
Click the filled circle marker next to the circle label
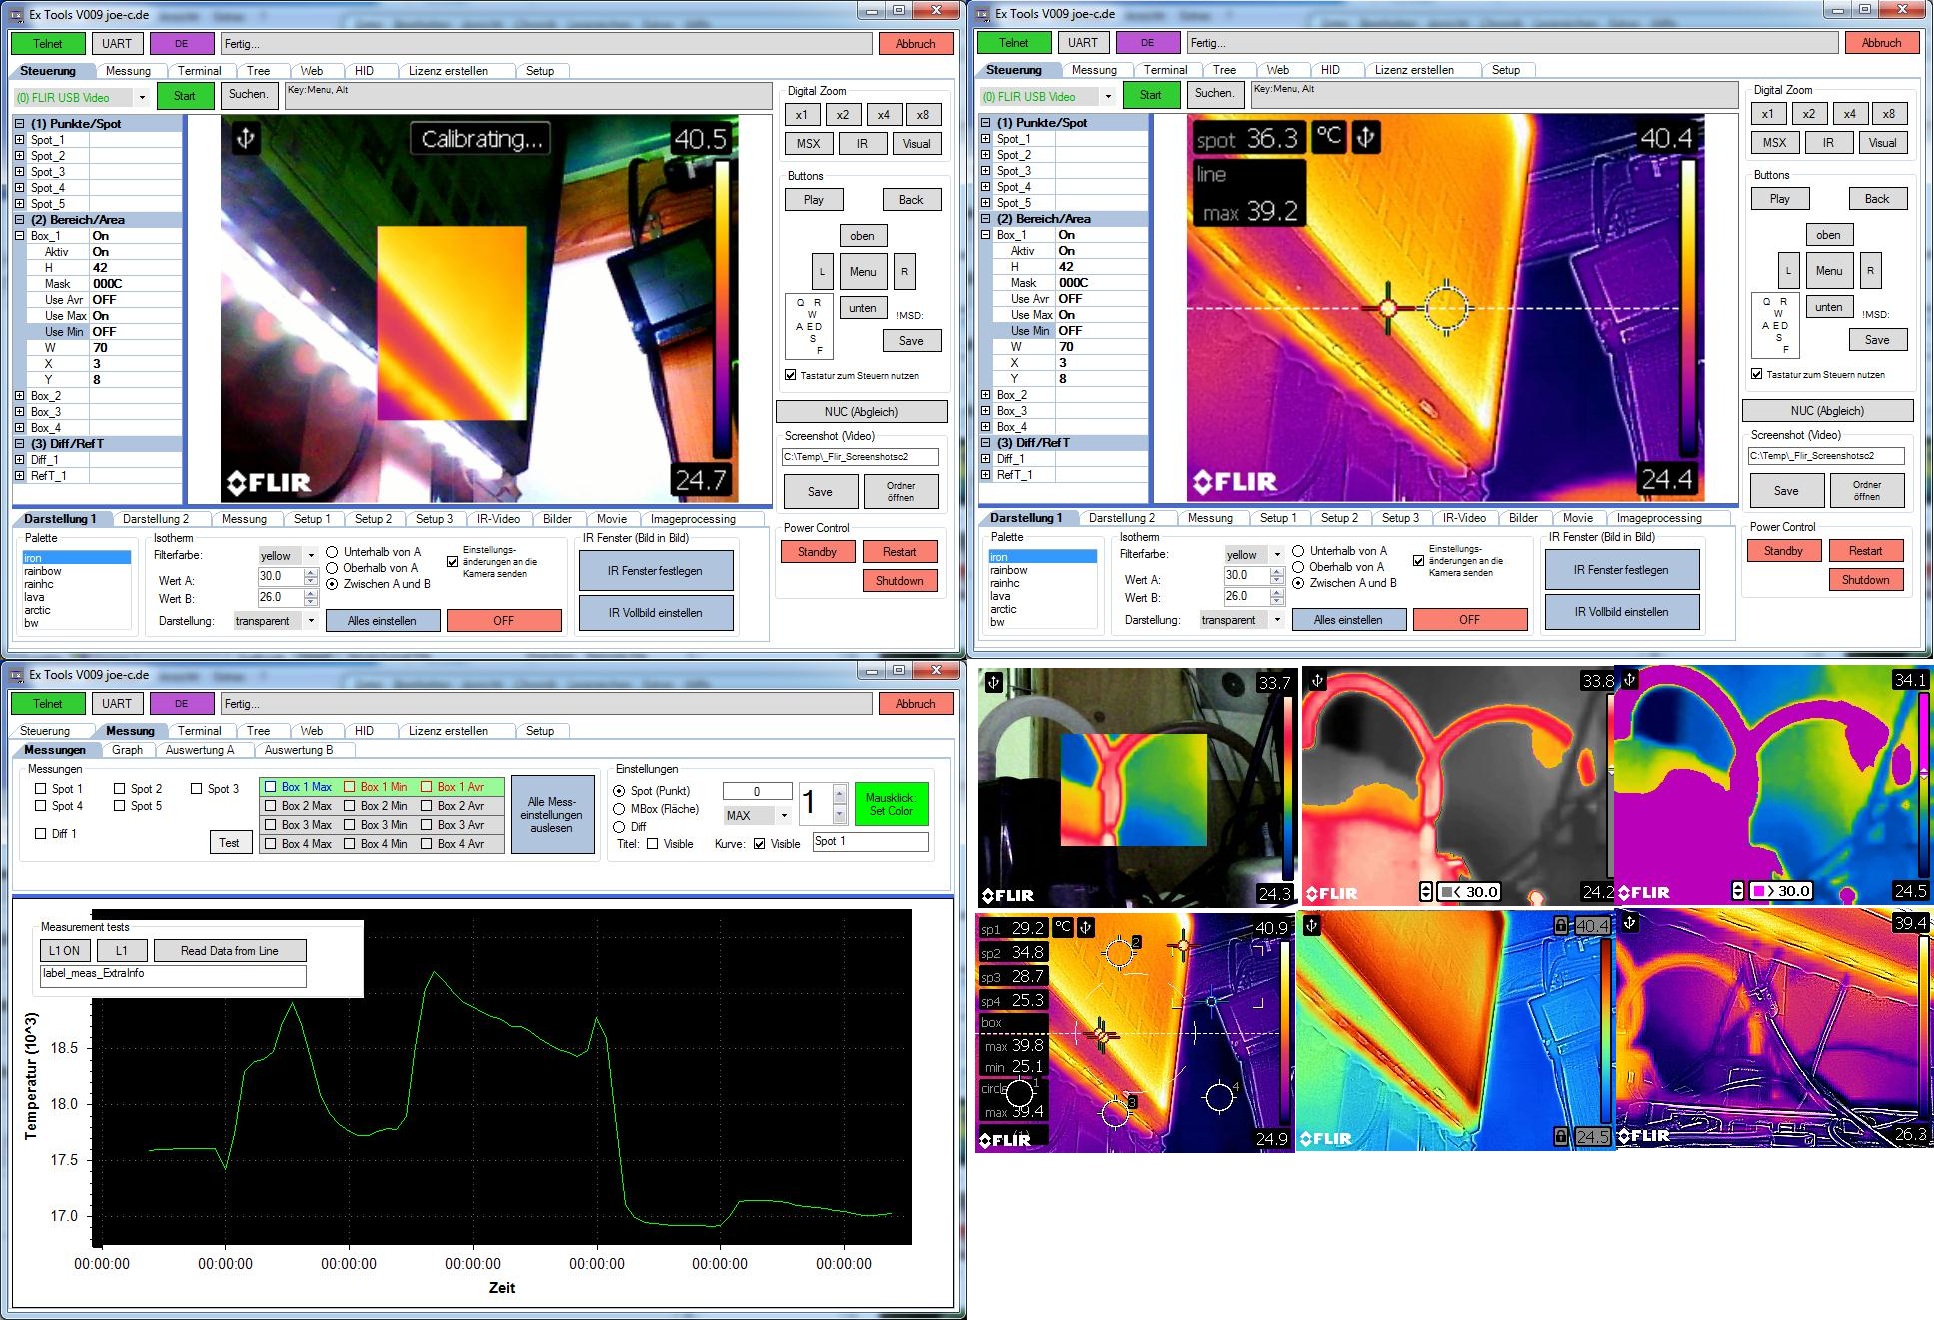click(x=1019, y=1094)
